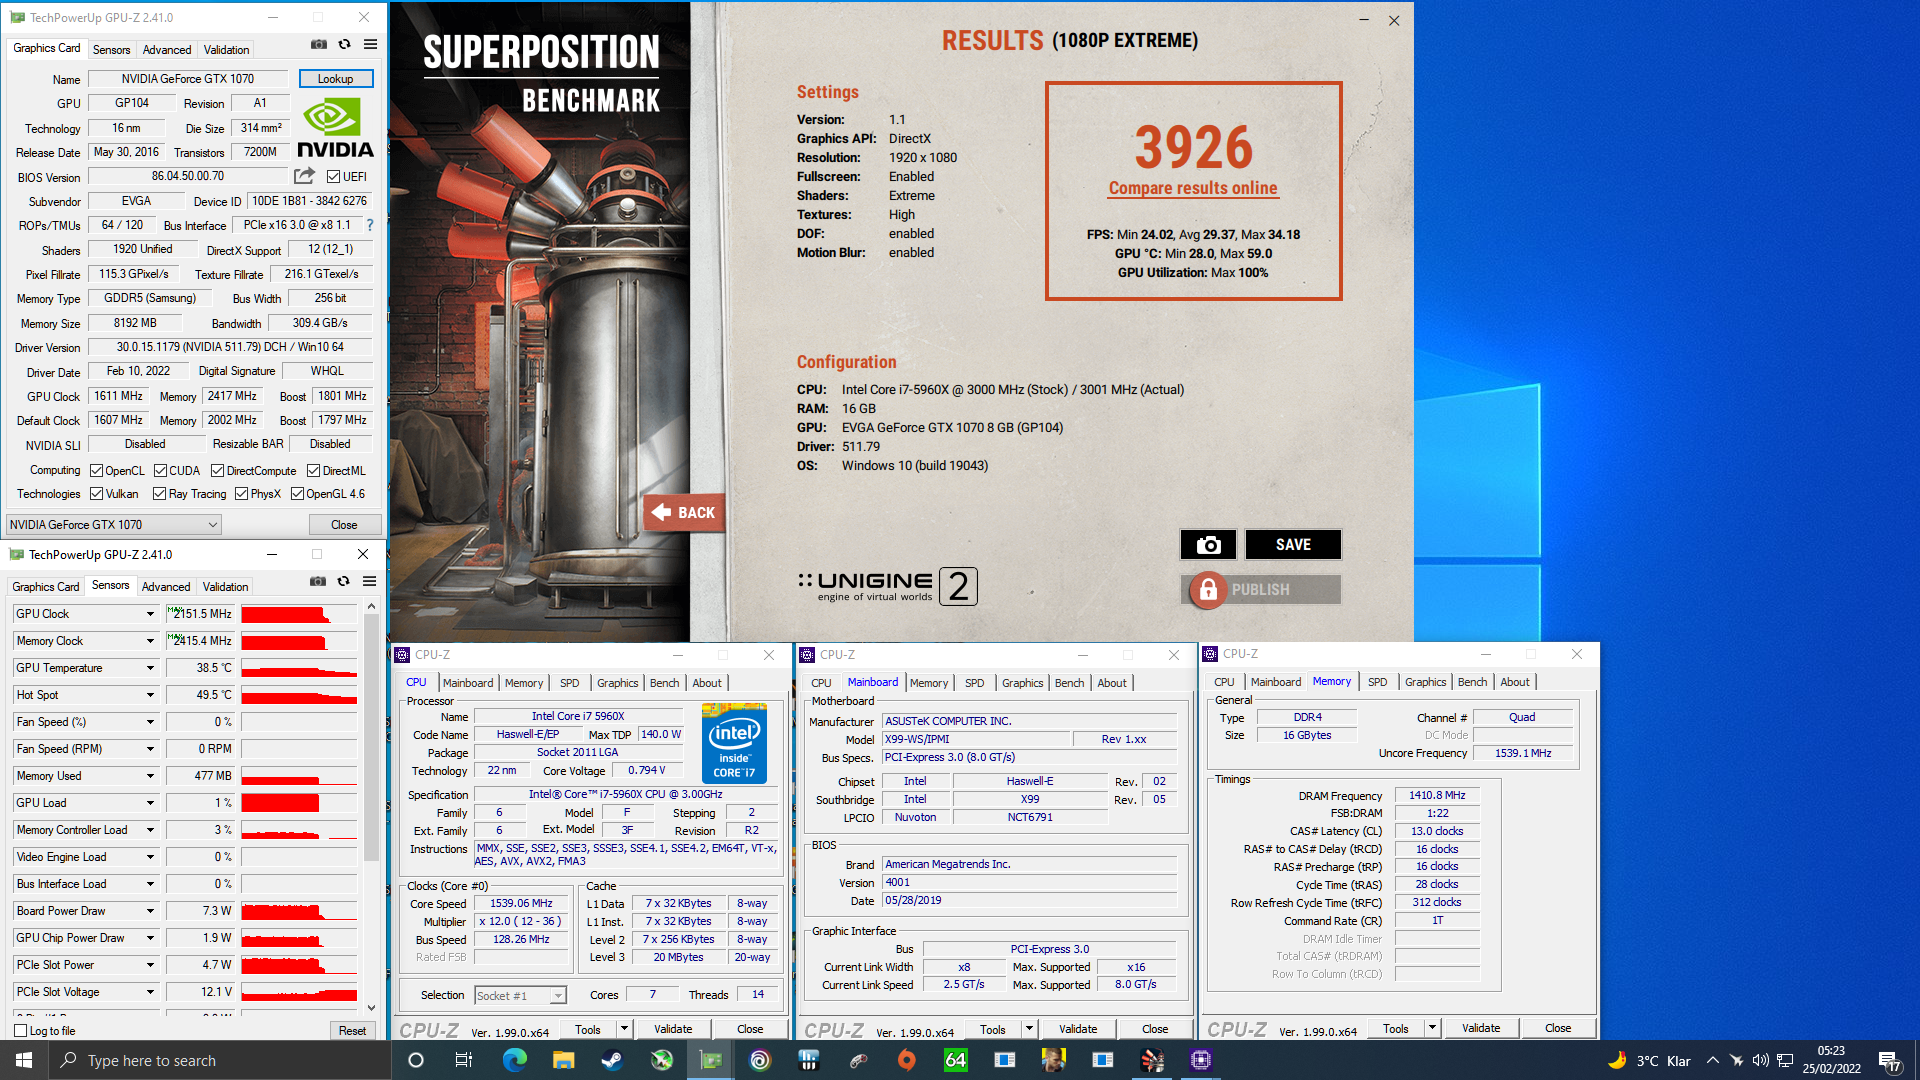Open the Graphics Card tab in the Sensors GPU-Z window
This screenshot has width=1920, height=1080.
coord(46,586)
